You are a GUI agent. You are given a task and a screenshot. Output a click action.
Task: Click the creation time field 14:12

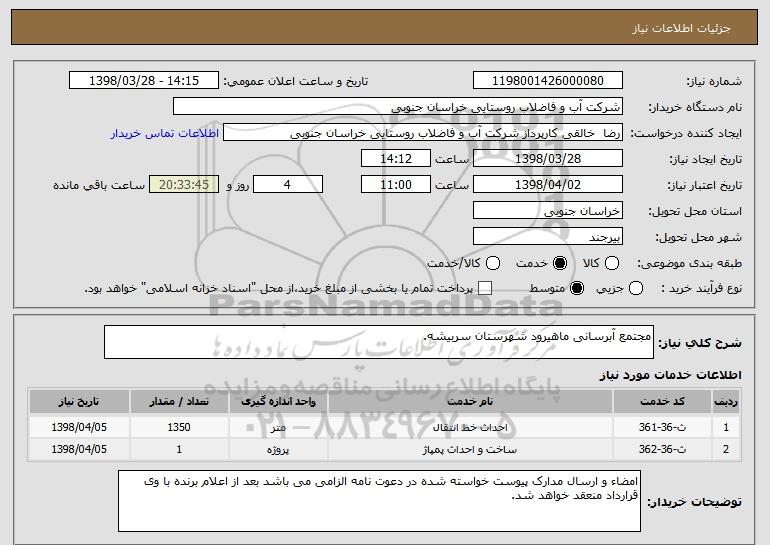[396, 159]
